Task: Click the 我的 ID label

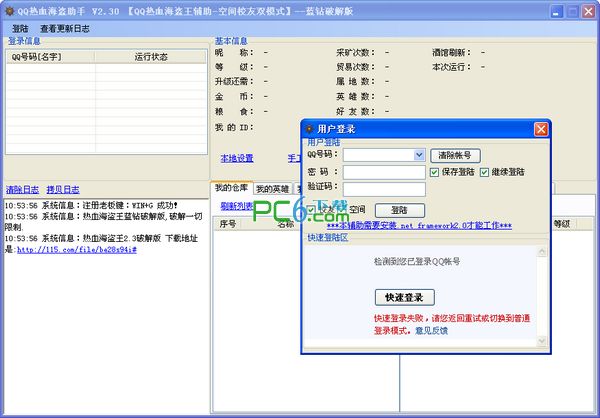Action: pos(234,127)
